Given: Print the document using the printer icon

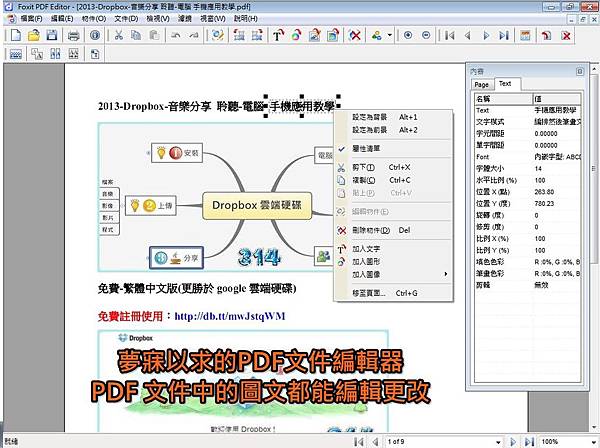Looking at the screenshot, I should click(73, 36).
